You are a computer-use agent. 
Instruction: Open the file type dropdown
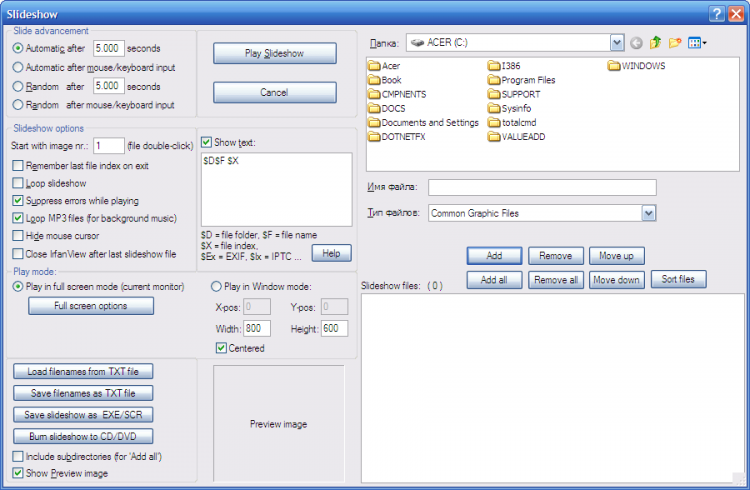point(649,213)
